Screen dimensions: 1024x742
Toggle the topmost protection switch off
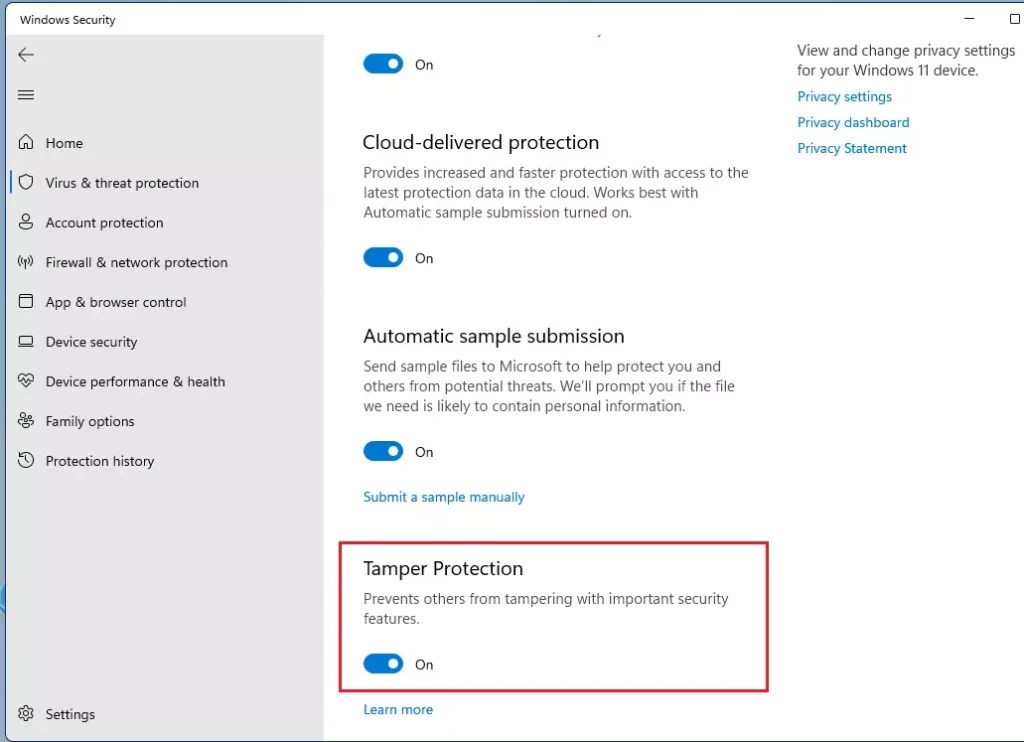coord(383,63)
